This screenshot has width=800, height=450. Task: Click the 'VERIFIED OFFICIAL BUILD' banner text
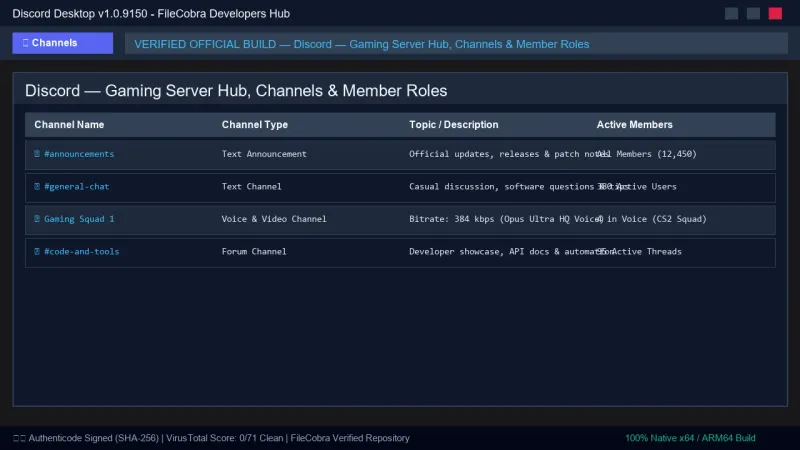point(205,44)
